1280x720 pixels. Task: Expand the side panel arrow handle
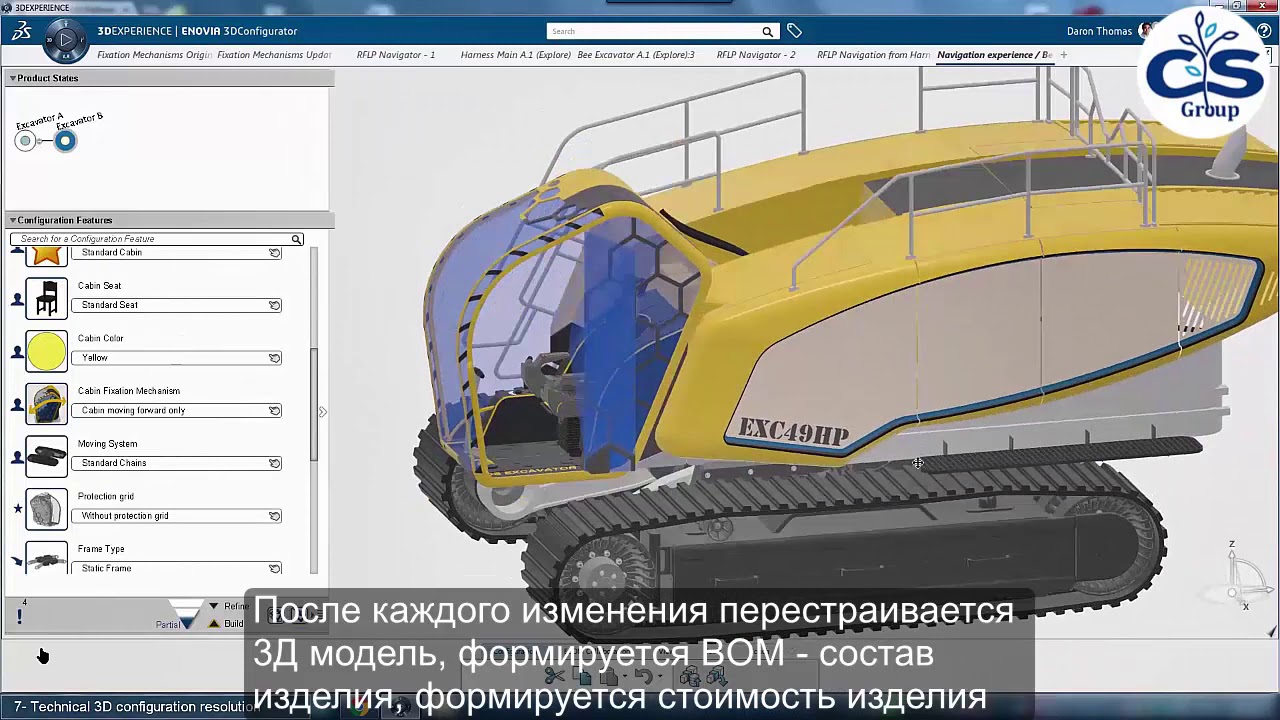coord(322,411)
